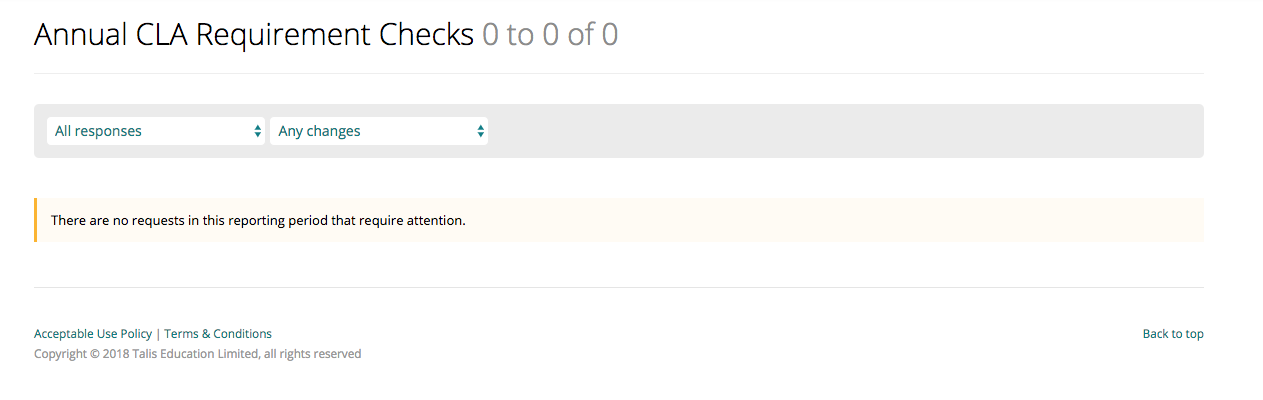Click the arrows icon on All responses selector

[x=257, y=131]
